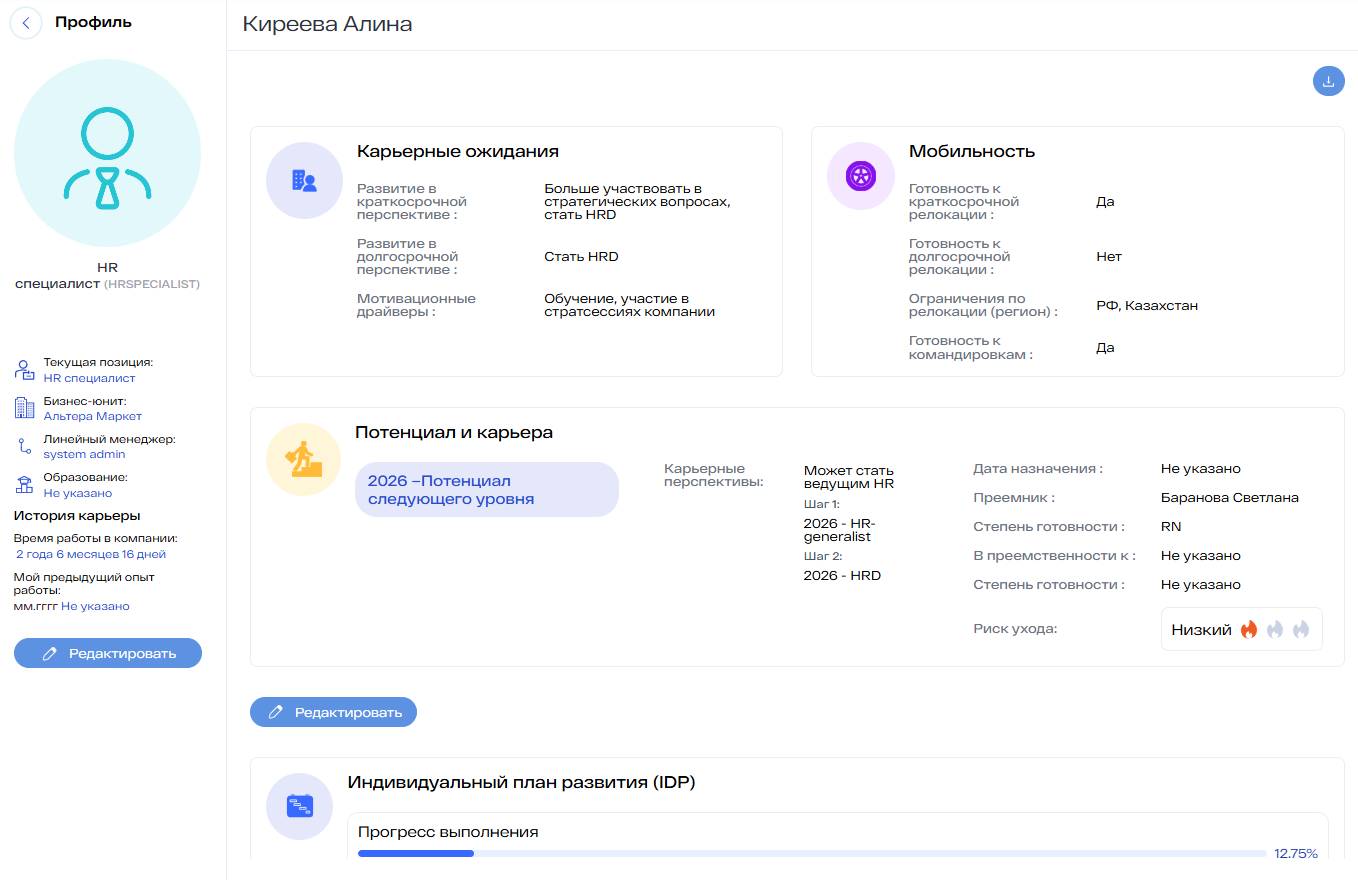Click the Линейный менеджер hierarchy icon
Viewport: 1358px width, 880px height.
coord(24,446)
